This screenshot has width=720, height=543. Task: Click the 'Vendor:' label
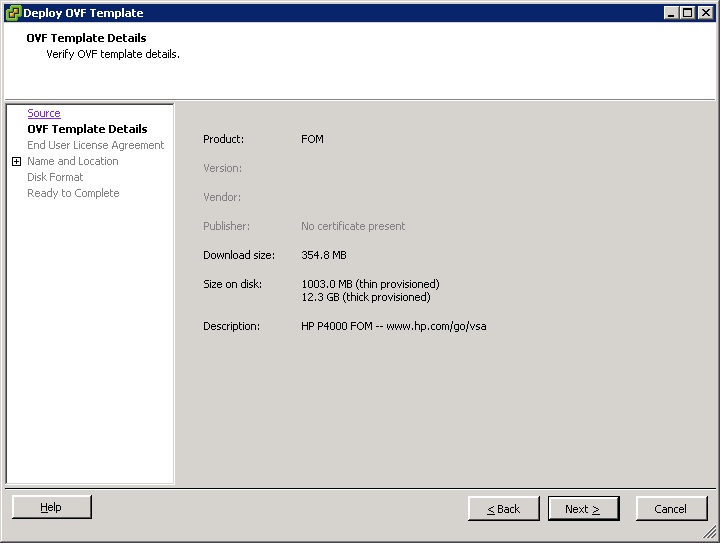click(x=222, y=197)
